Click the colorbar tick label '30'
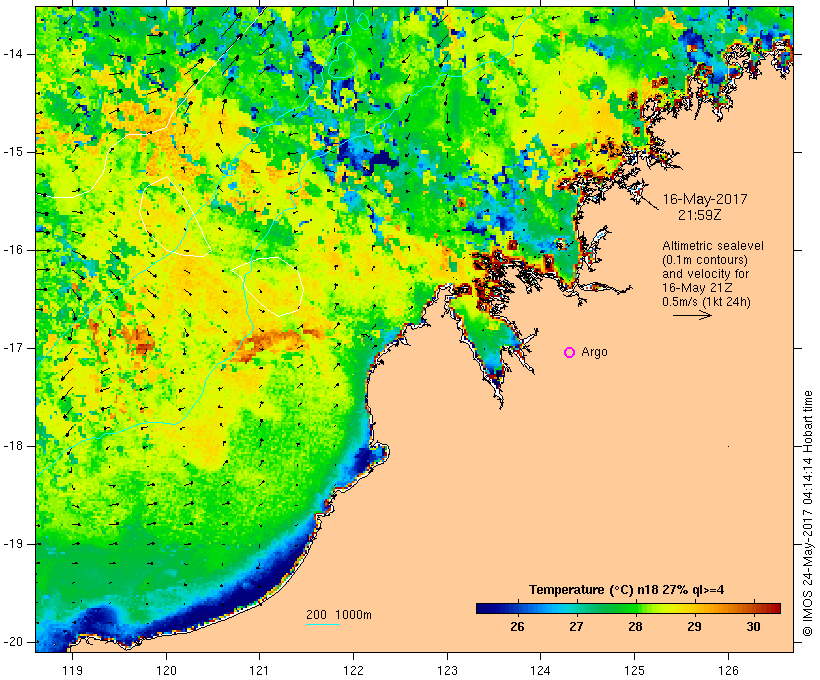 point(754,627)
